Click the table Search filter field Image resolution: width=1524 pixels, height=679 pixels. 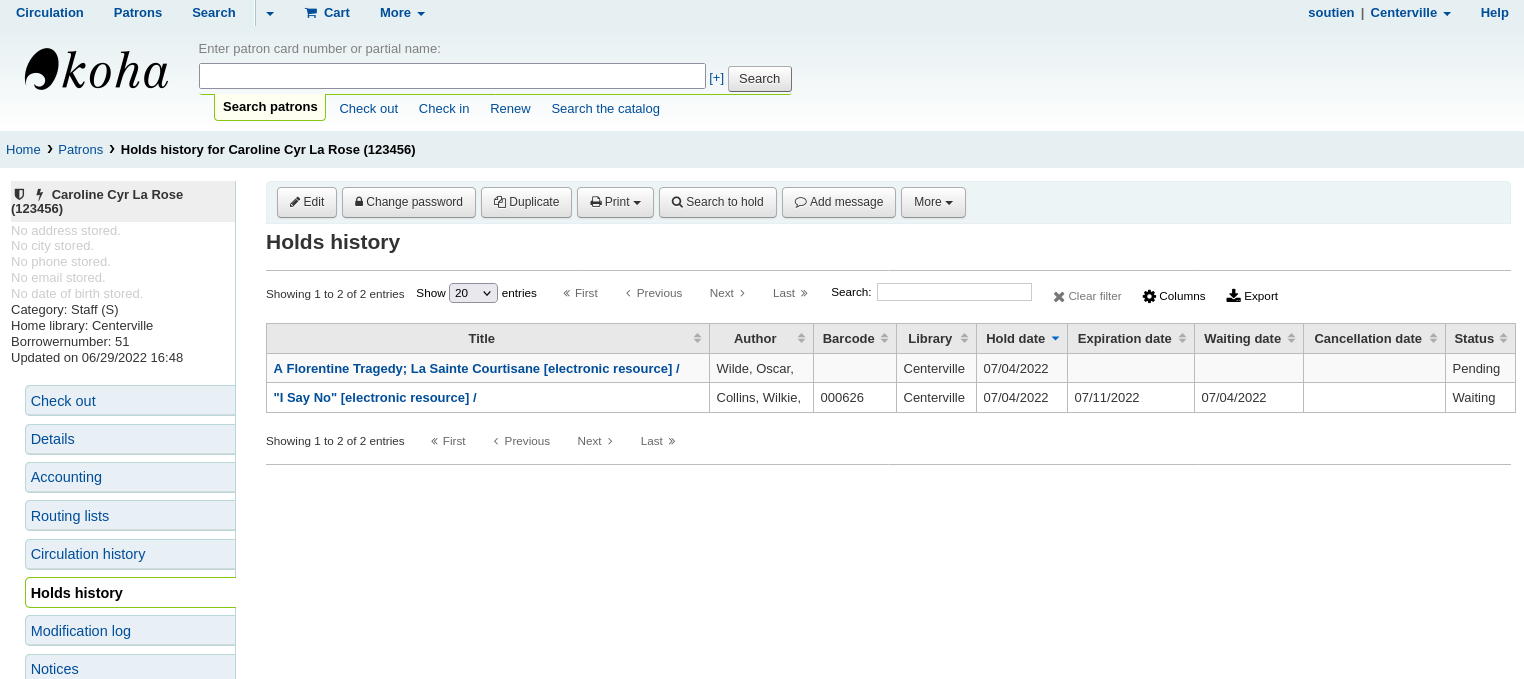954,292
